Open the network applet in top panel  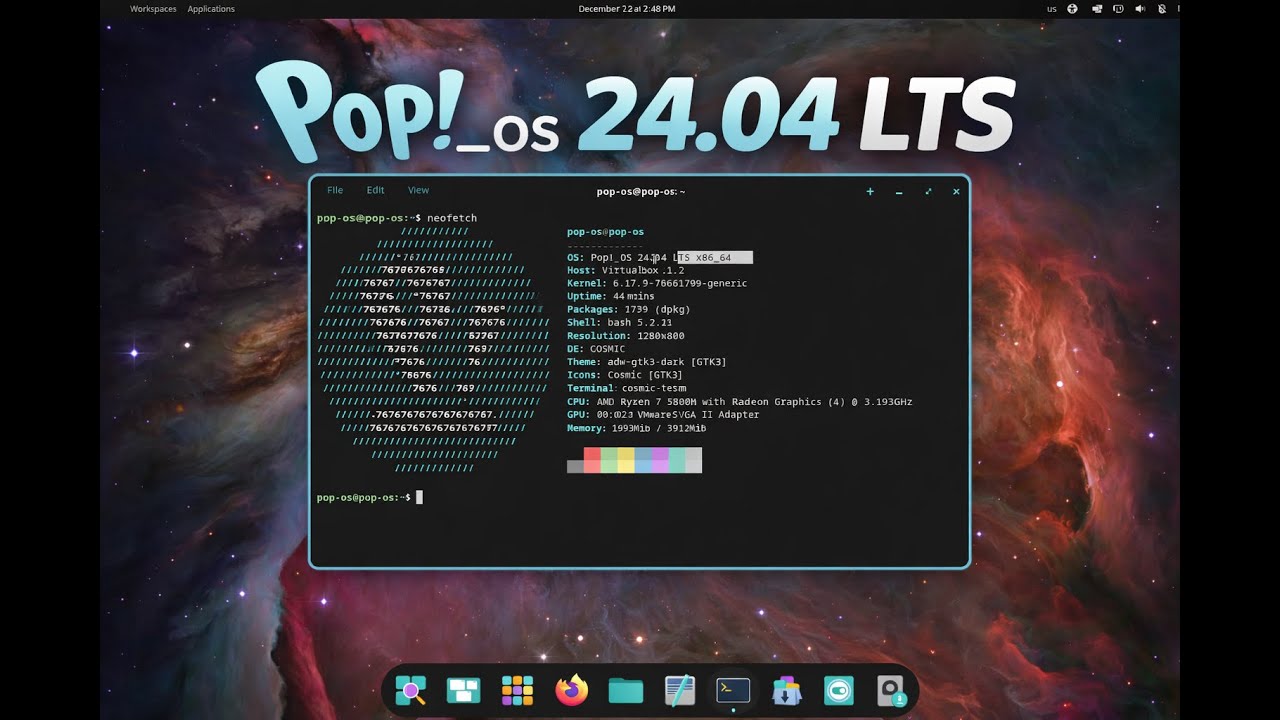1097,9
